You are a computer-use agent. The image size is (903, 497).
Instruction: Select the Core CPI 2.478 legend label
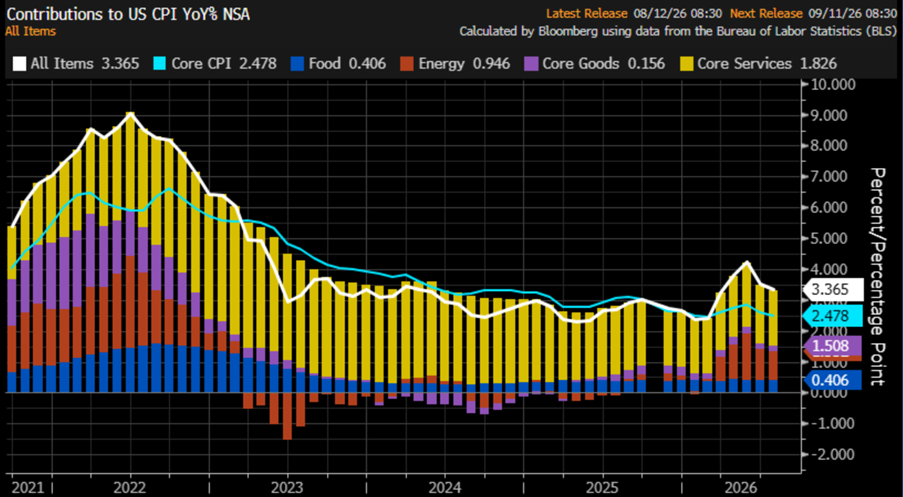click(x=223, y=63)
